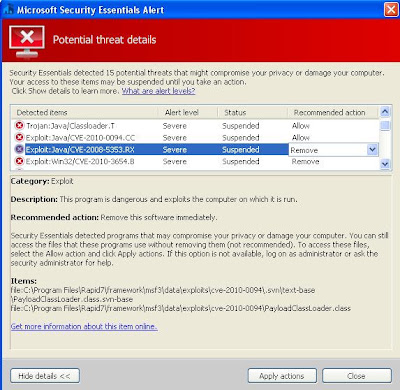400x390 pixels.
Task: Click the red monitor alert icon in header
Action: 27,42
